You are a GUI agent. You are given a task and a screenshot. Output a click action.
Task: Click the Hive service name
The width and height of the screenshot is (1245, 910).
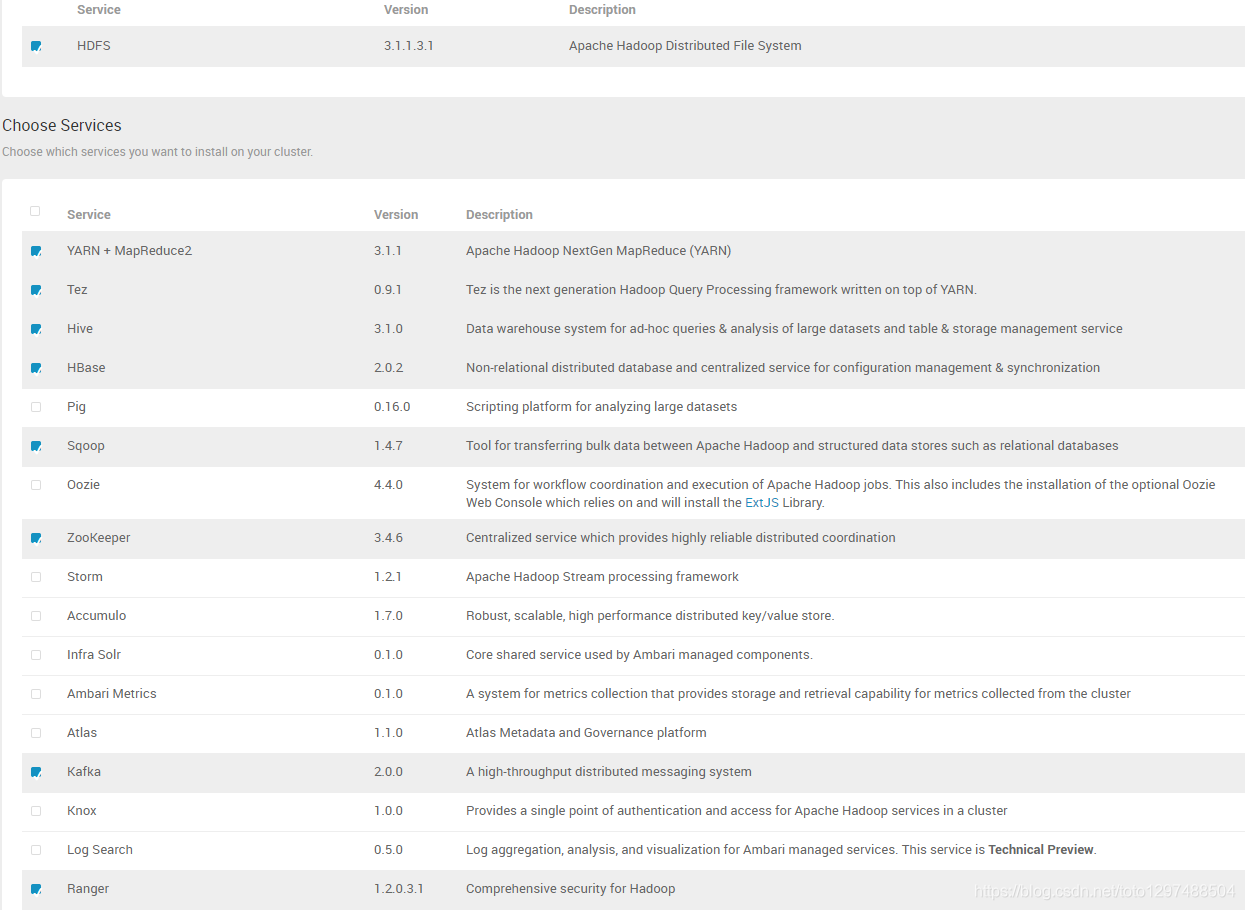click(80, 329)
